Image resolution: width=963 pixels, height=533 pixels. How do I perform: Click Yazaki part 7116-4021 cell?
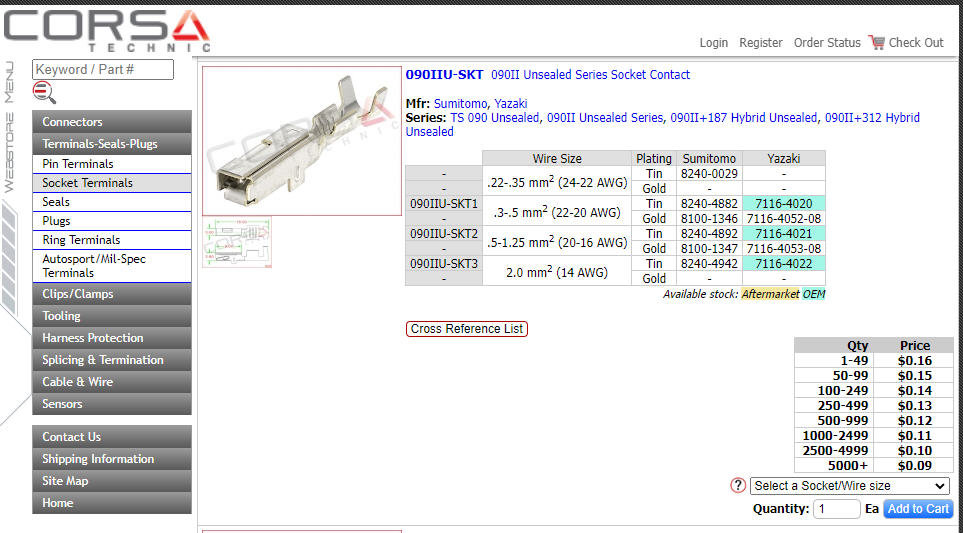[x=784, y=234]
